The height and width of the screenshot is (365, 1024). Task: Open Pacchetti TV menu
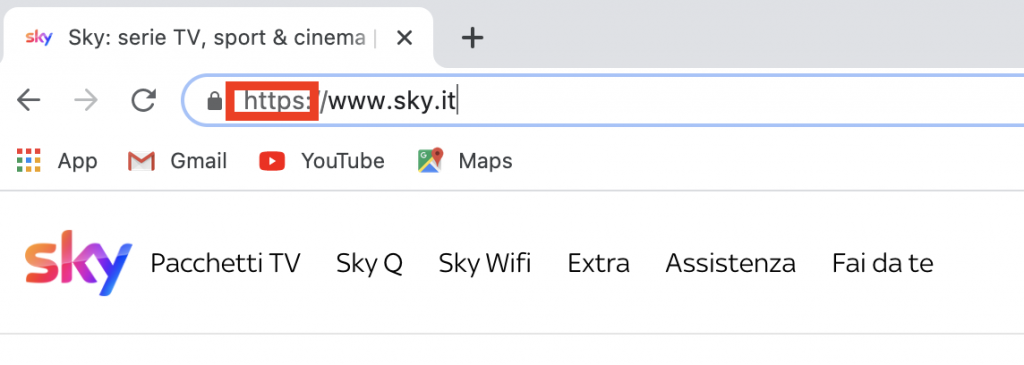(225, 263)
